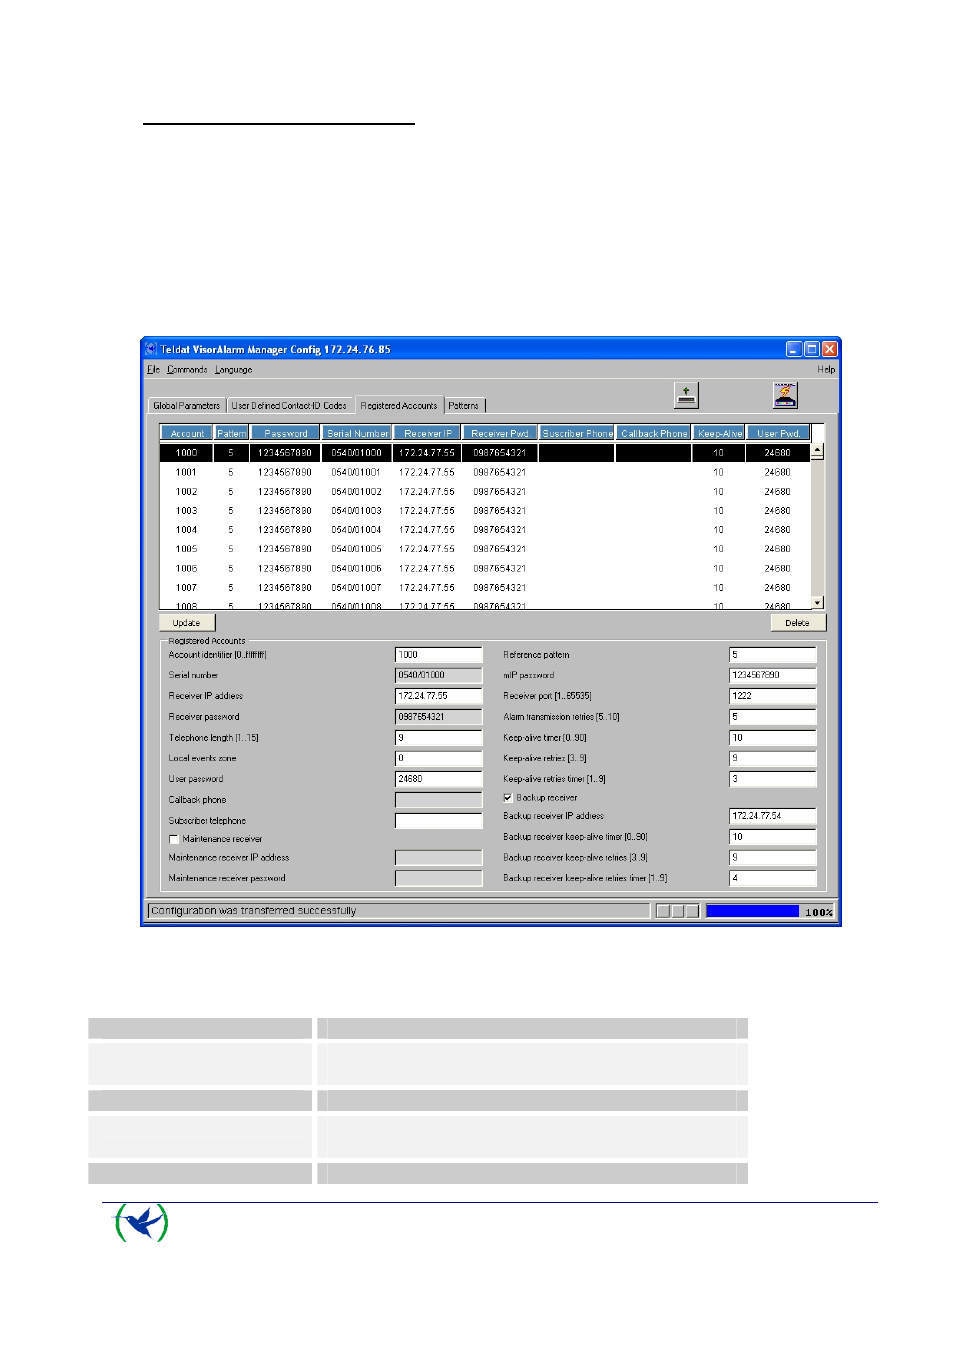The image size is (954, 1352).
Task: Switch to the Global Parameters tab
Action: point(187,406)
